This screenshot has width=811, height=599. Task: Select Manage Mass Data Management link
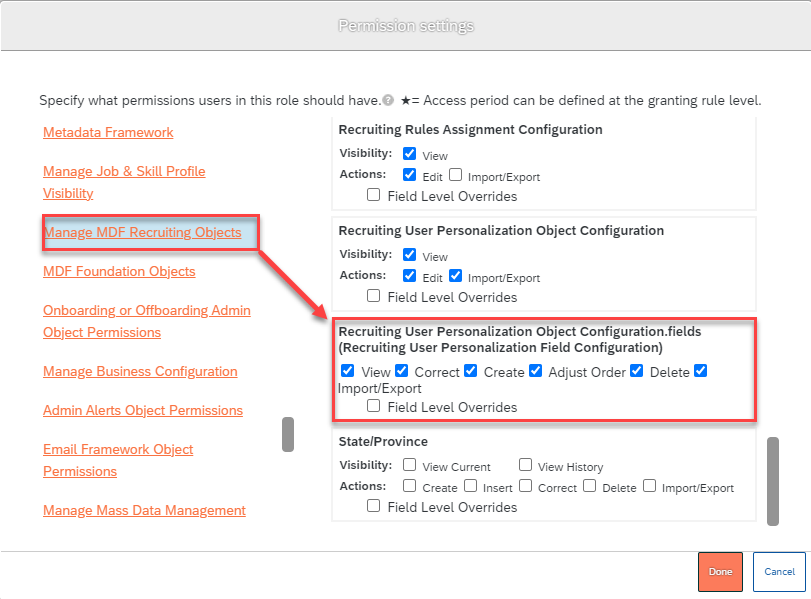(144, 510)
